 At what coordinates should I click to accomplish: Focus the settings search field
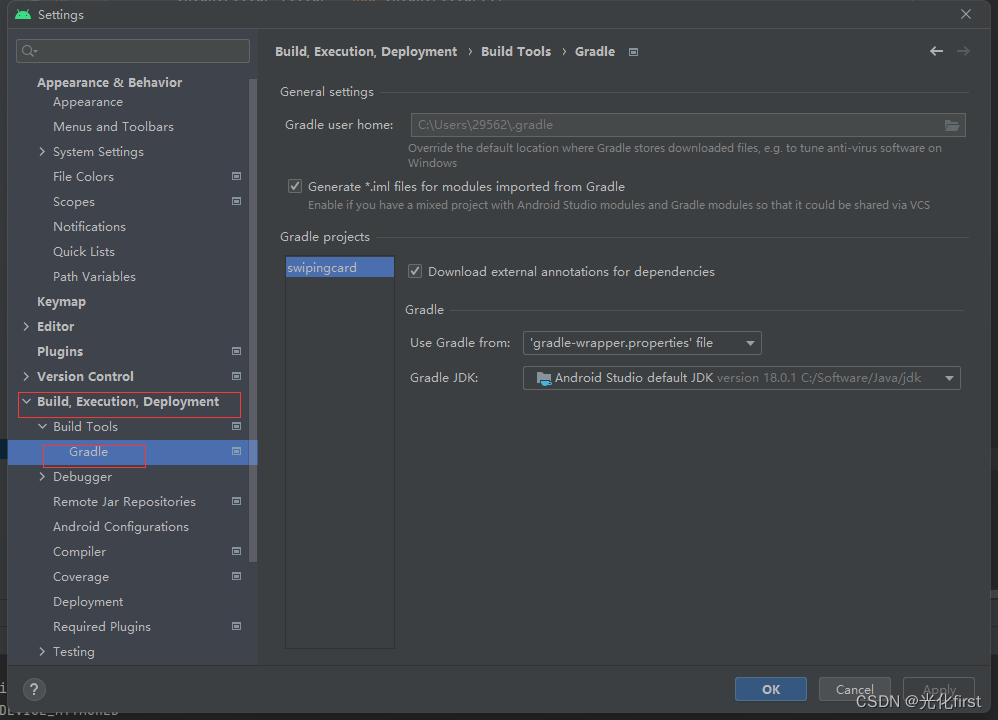[133, 51]
